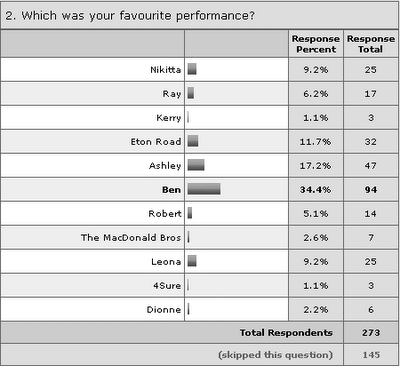The width and height of the screenshot is (400, 366).
Task: Click Total Respondents label
Action: 286,333
